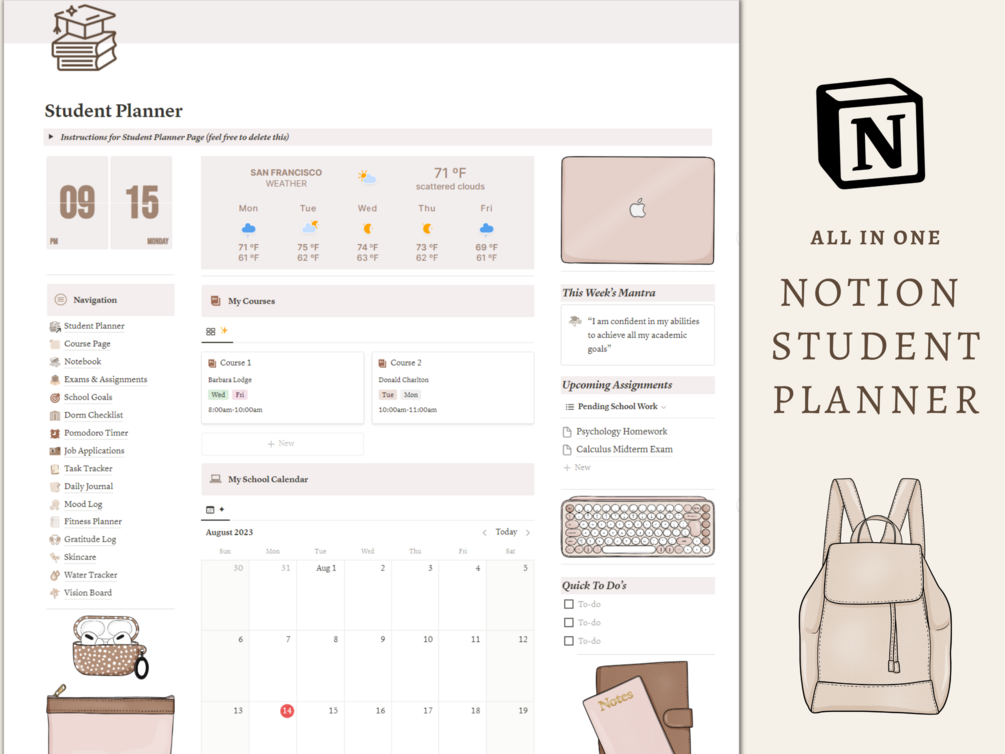Select August 9 in the calendar
Image resolution: width=1005 pixels, height=754 pixels.
coord(369,666)
